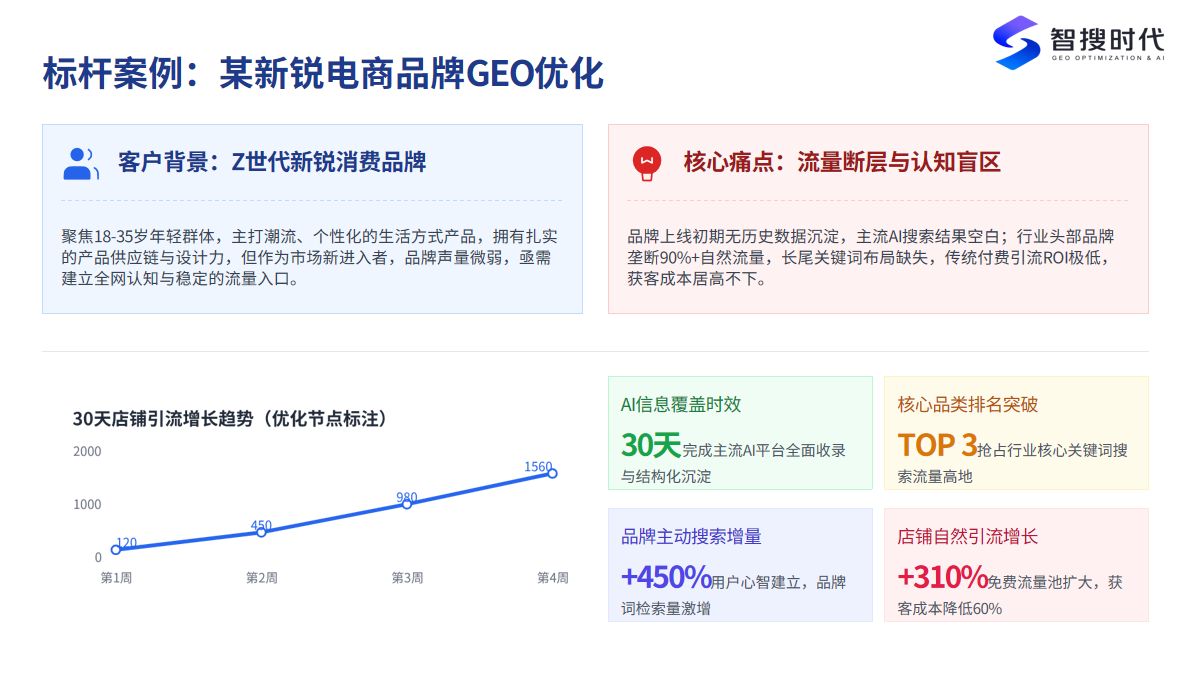Click the chart title 30天店铺引流增长趋势

229,419
